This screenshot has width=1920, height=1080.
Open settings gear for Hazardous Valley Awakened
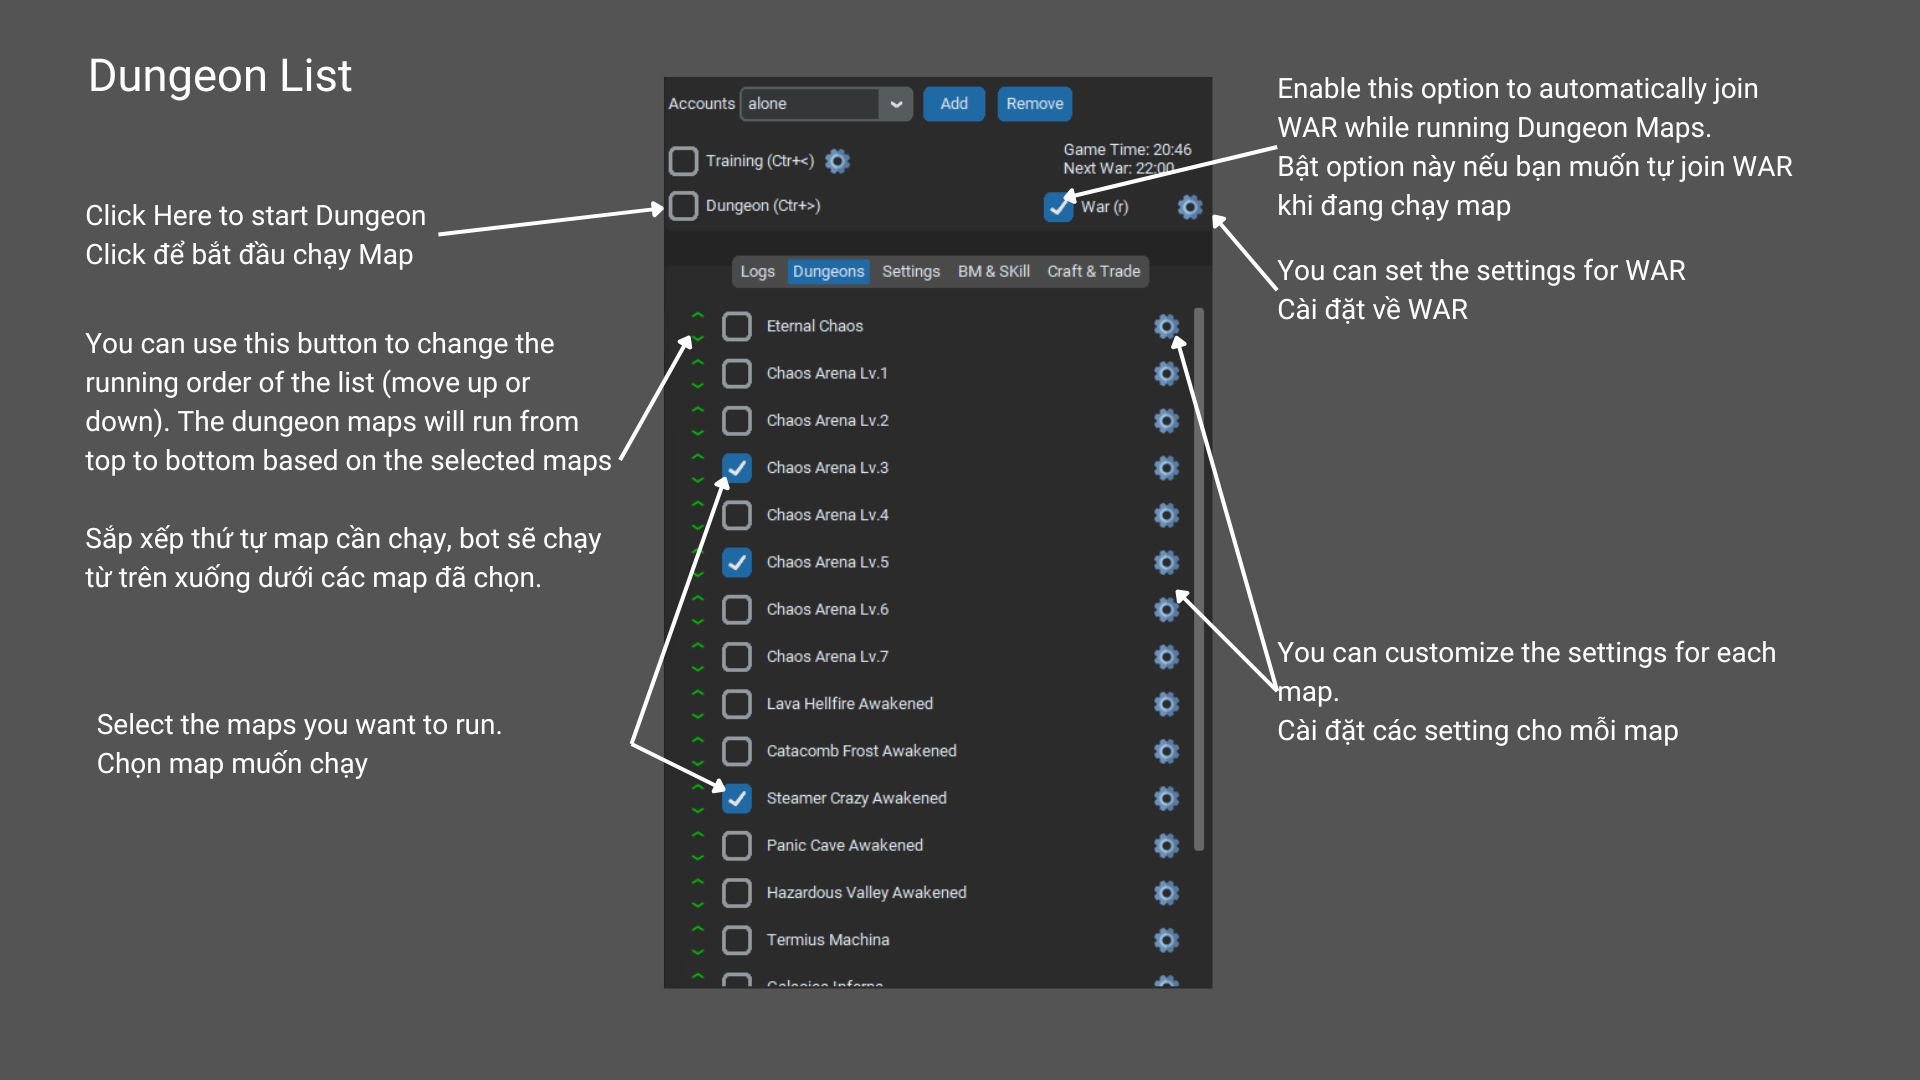click(1166, 892)
